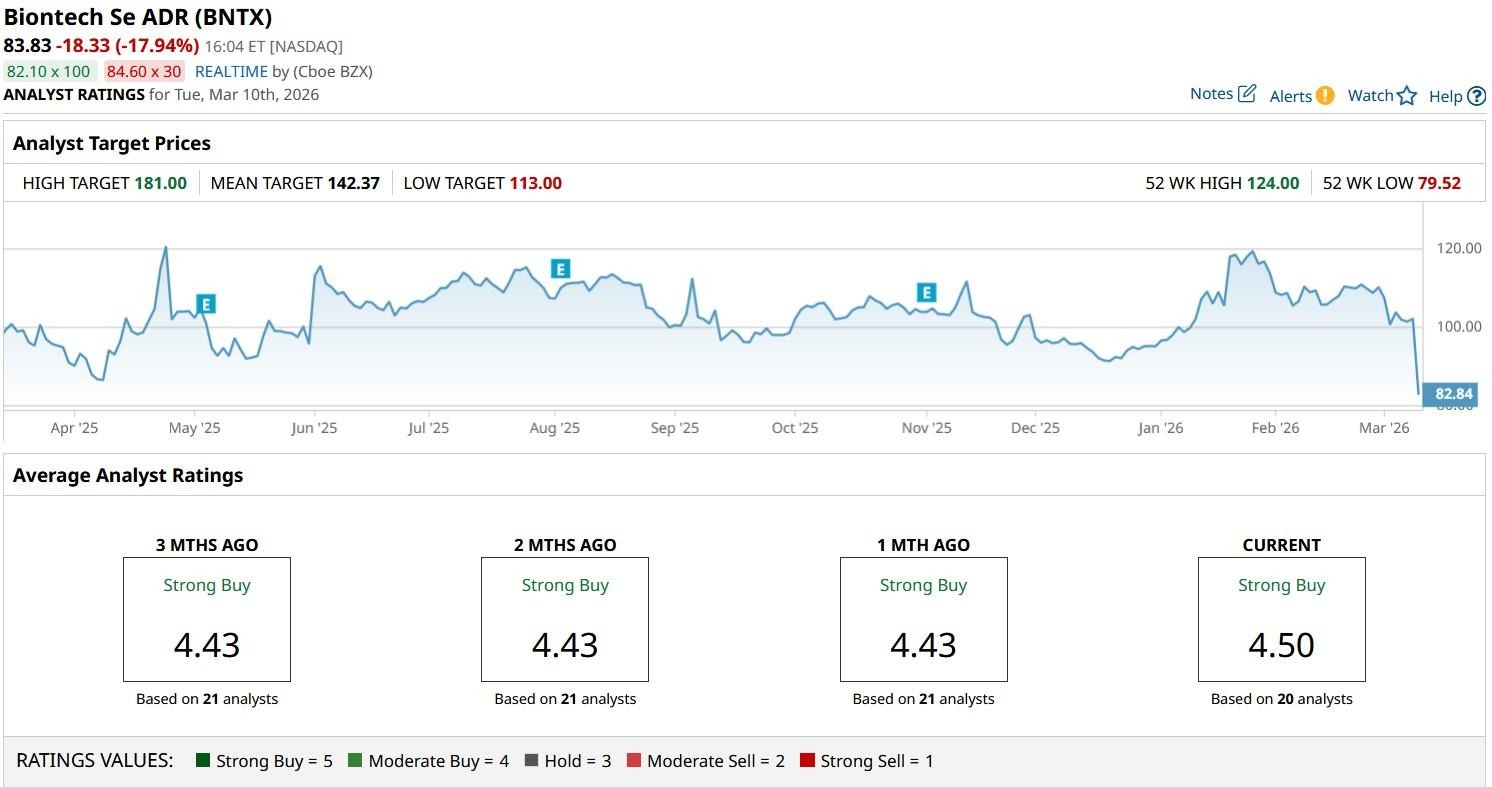Click the 16:04 ET [NASDAQ] timestamp
This screenshot has width=1492, height=787.
click(x=274, y=47)
